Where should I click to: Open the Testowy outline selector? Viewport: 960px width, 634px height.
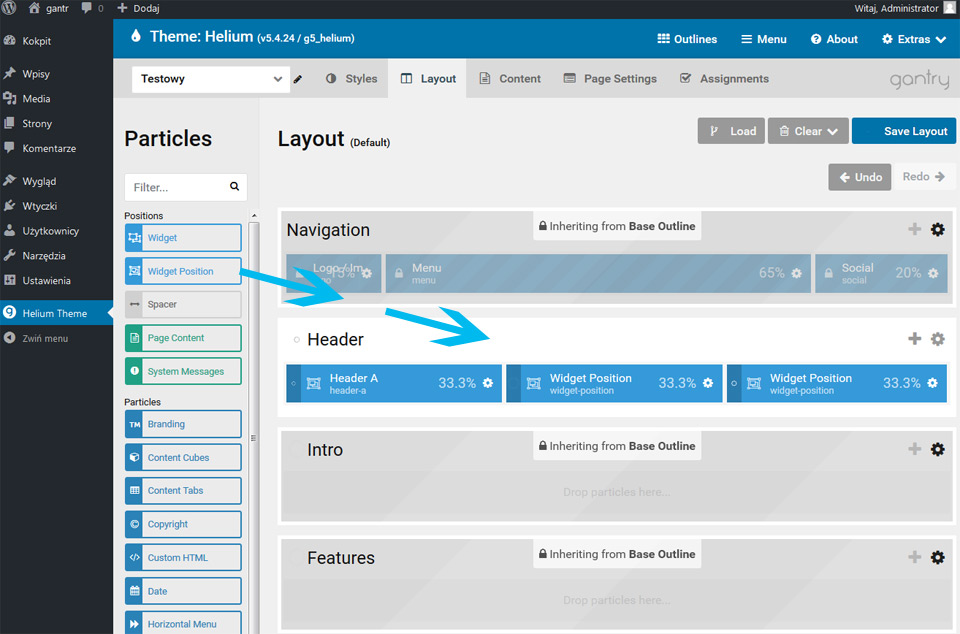[211, 79]
